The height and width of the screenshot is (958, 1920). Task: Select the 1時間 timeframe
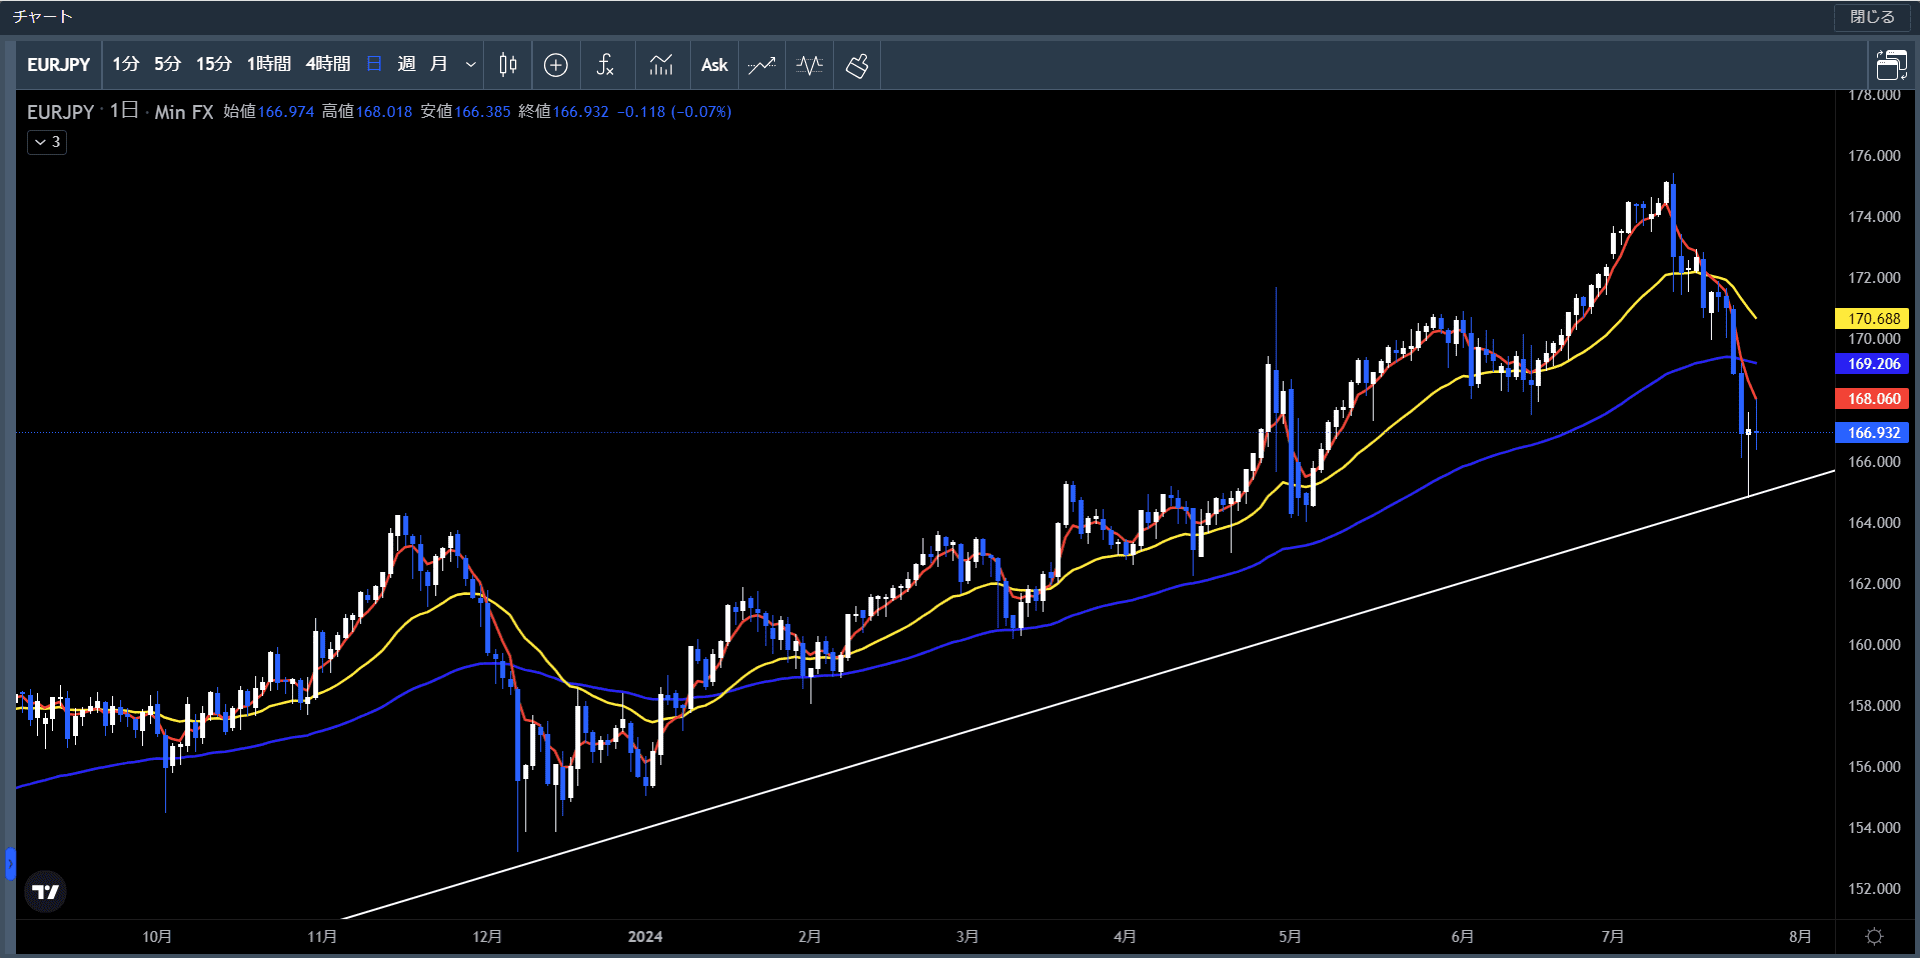pyautogui.click(x=269, y=65)
